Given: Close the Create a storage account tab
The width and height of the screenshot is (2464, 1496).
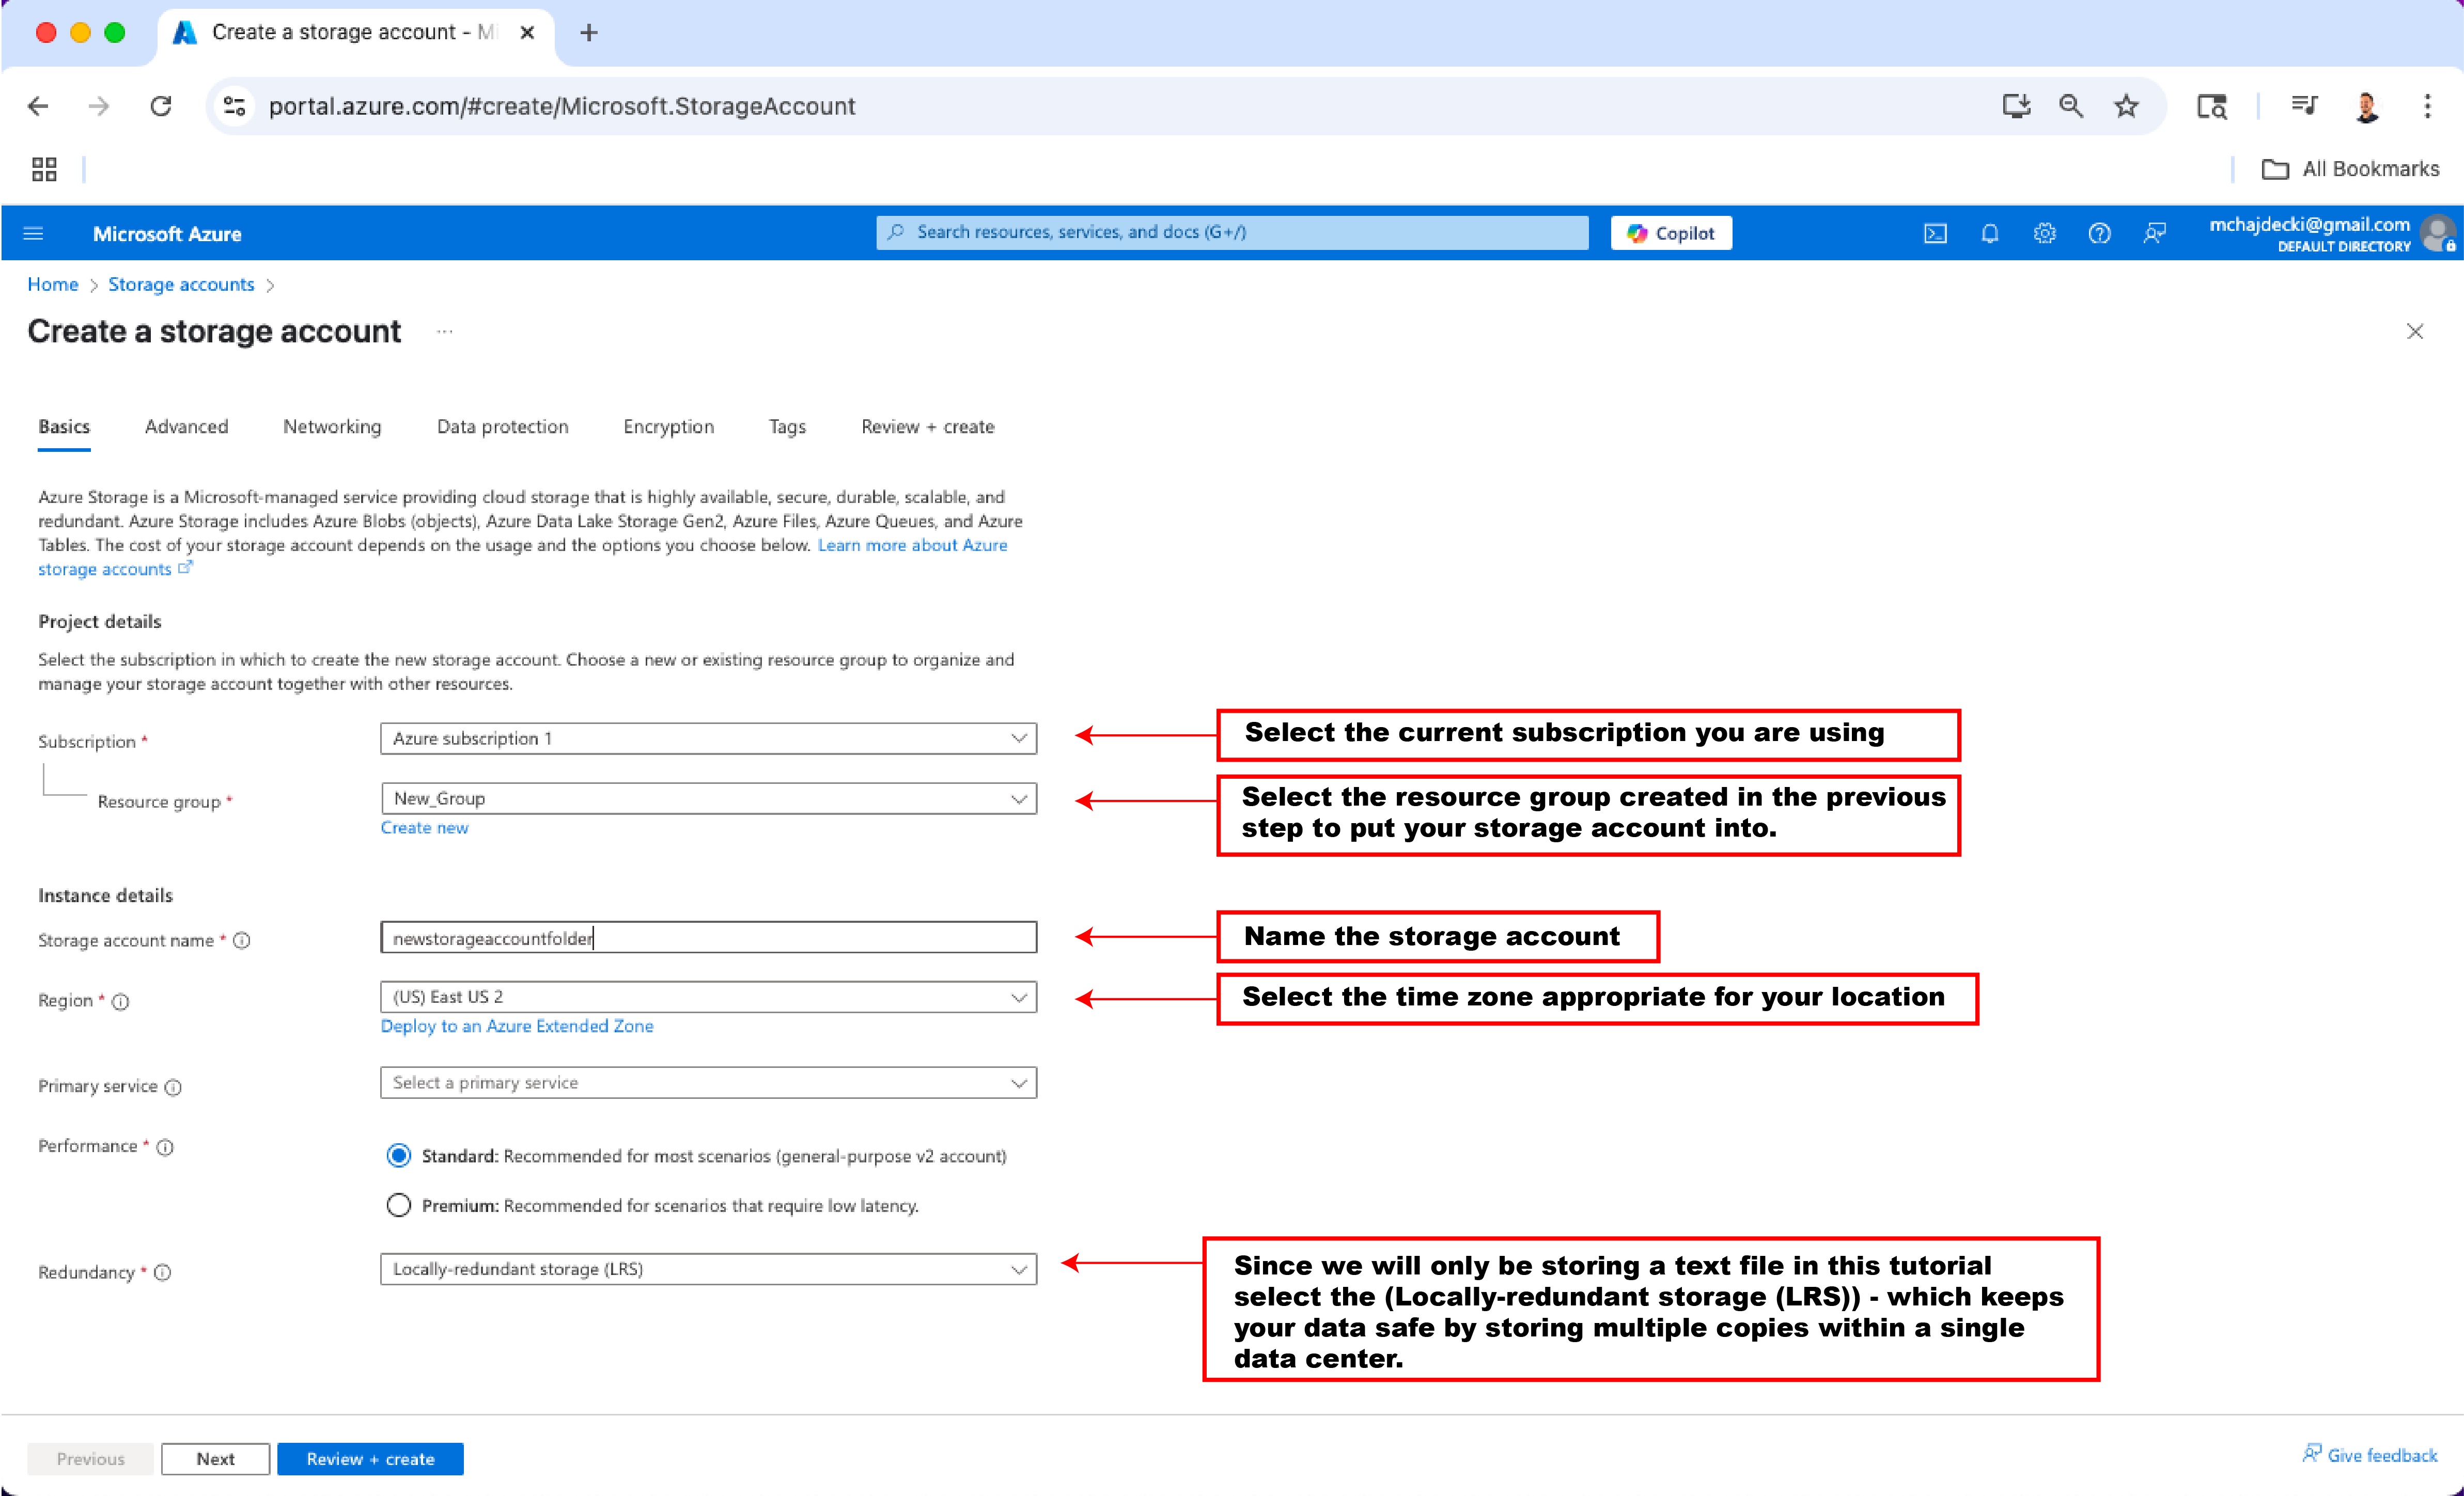Looking at the screenshot, I should pos(527,33).
